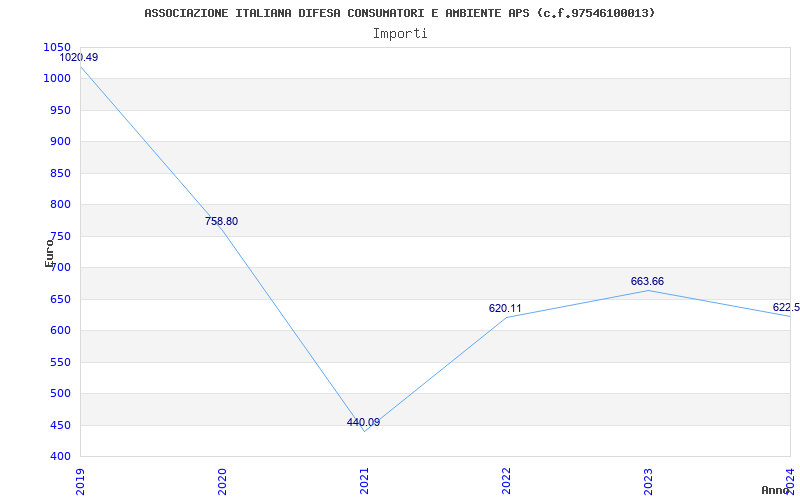Viewport: 800px width, 500px height.
Task: Click the 950 y-axis value
Action: click(x=60, y=110)
